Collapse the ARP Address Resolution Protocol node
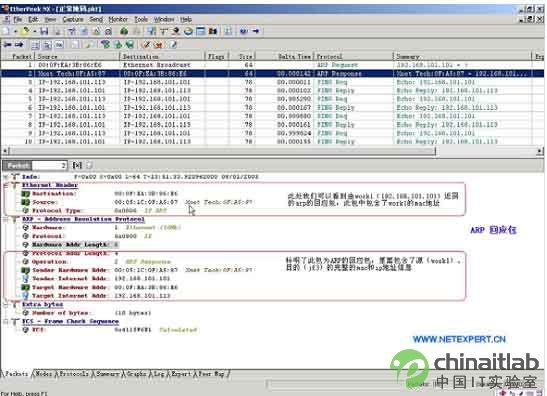The image size is (547, 396). click(6, 219)
